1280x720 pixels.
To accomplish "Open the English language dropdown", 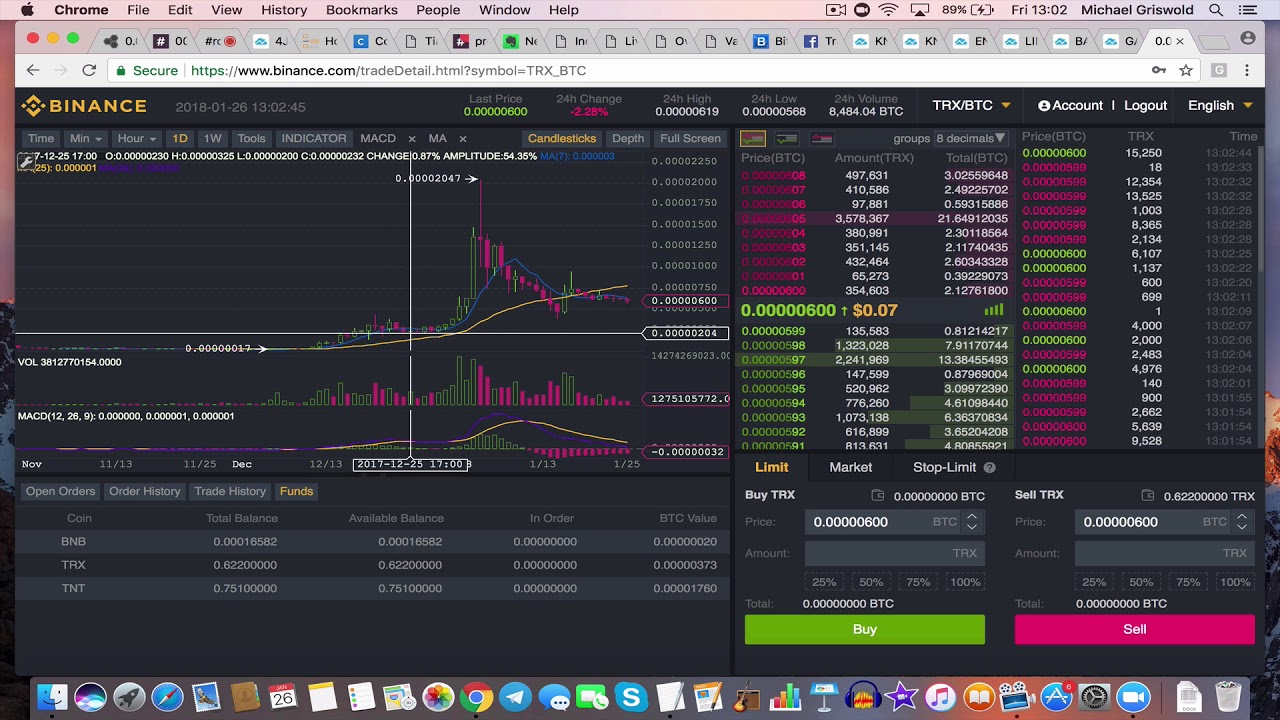I will pyautogui.click(x=1220, y=106).
